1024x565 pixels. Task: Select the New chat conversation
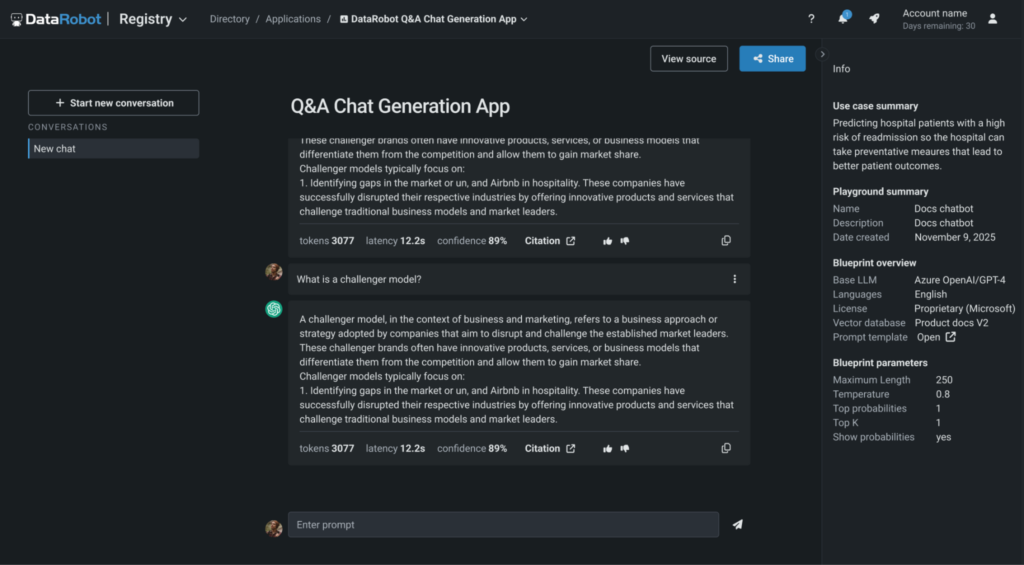coord(113,149)
